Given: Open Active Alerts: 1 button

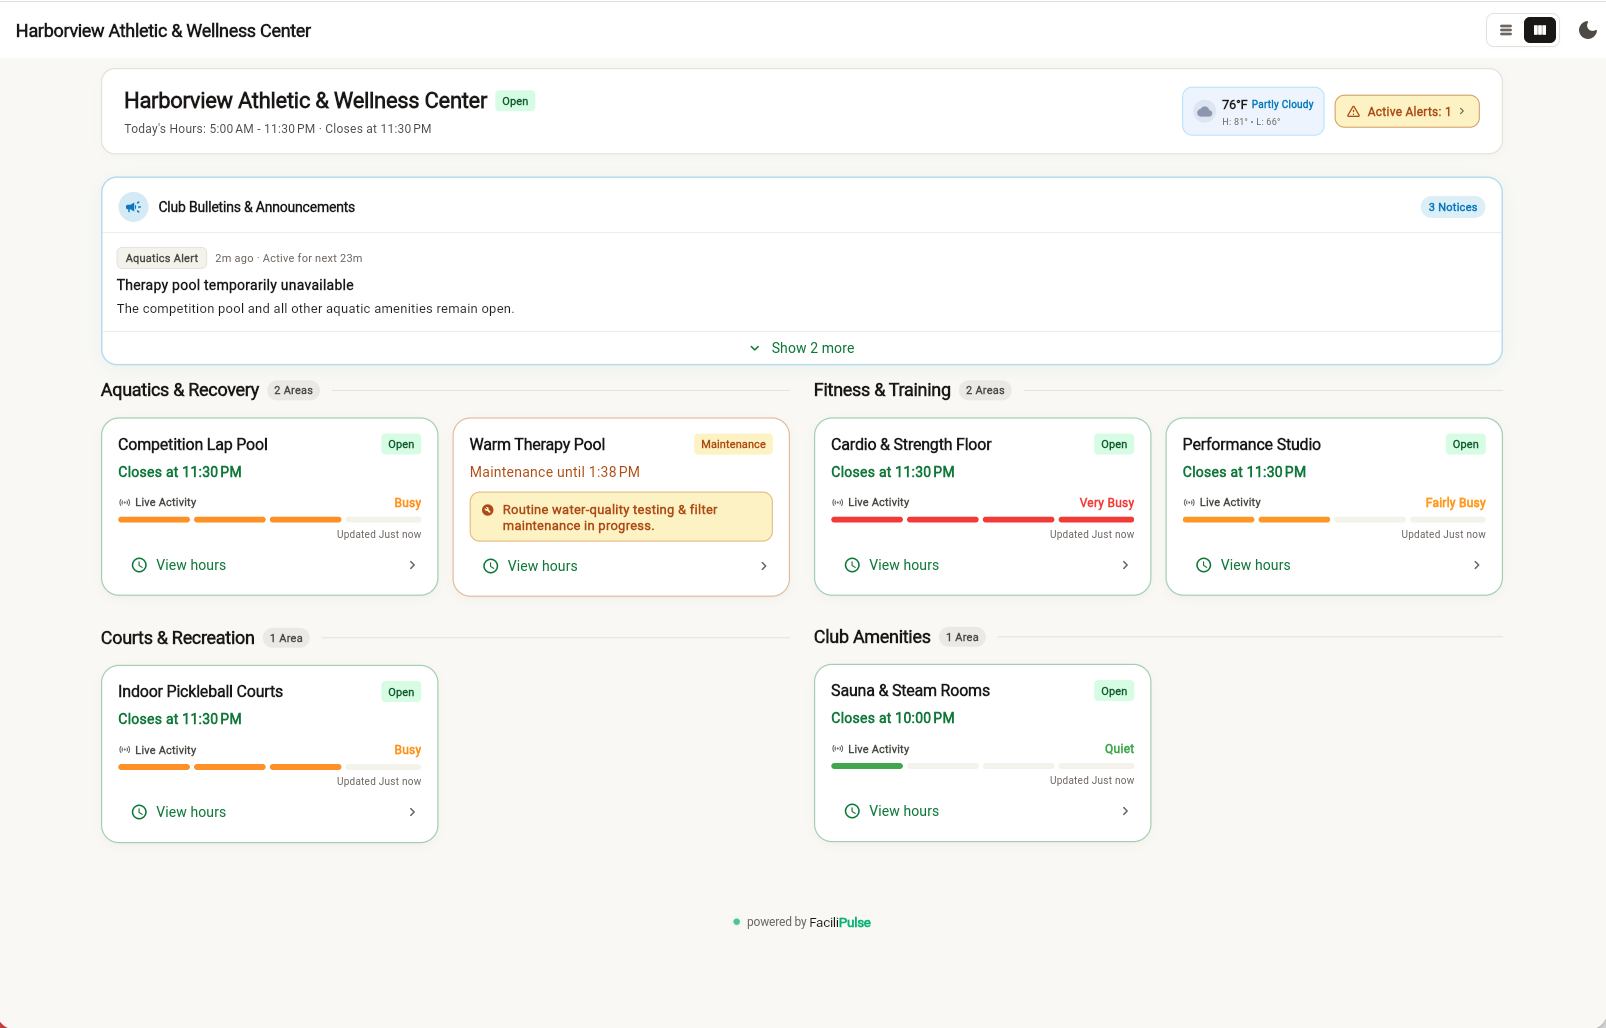Looking at the screenshot, I should click(1406, 111).
